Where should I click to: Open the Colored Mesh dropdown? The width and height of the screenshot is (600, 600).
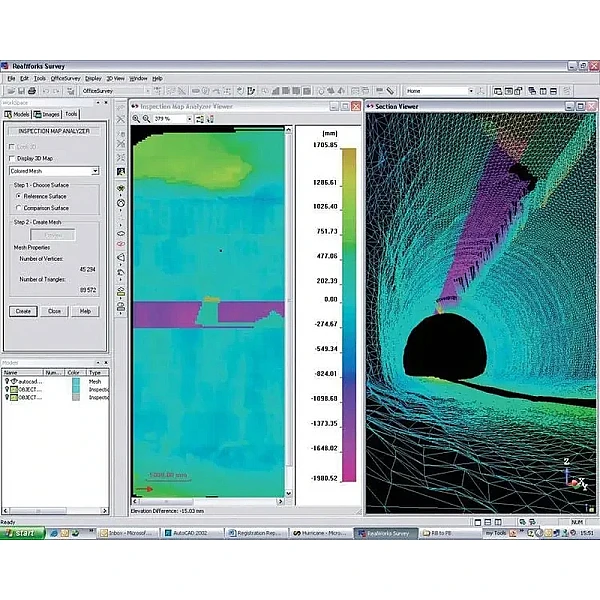click(x=95, y=171)
